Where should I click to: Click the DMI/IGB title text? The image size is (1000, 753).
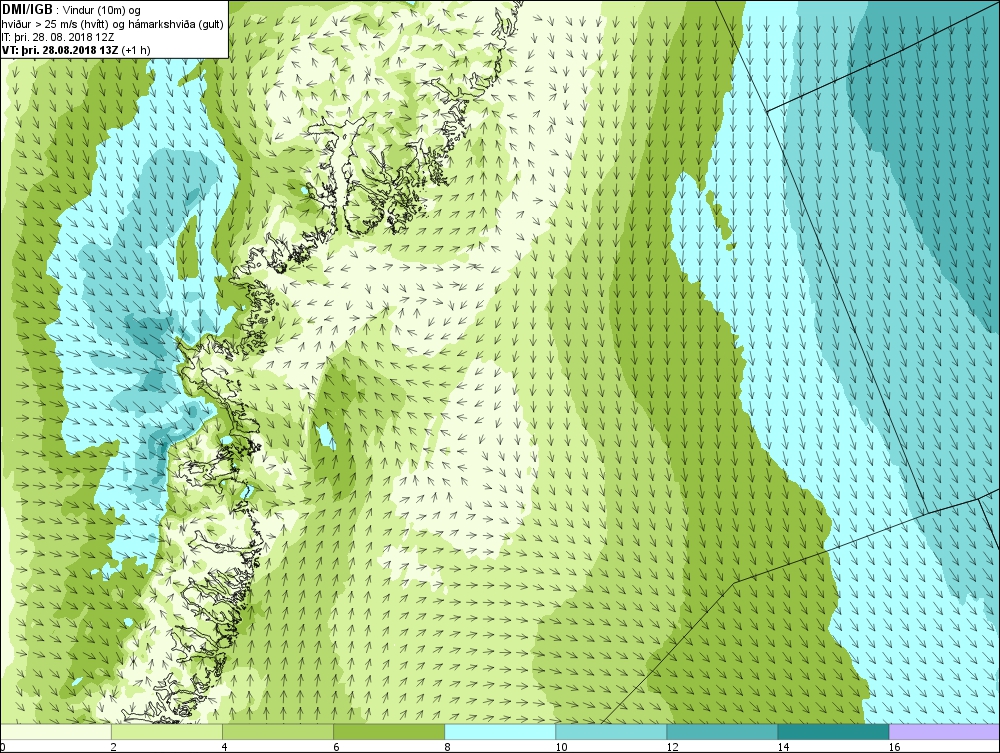click(27, 10)
